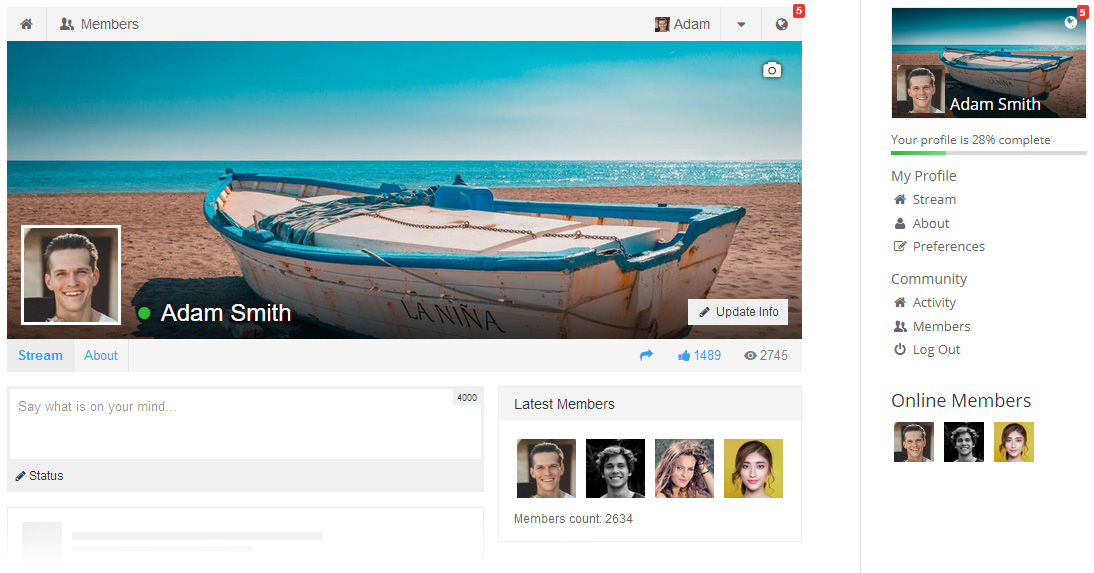Click the red 5 notification badge in top bar

799,10
